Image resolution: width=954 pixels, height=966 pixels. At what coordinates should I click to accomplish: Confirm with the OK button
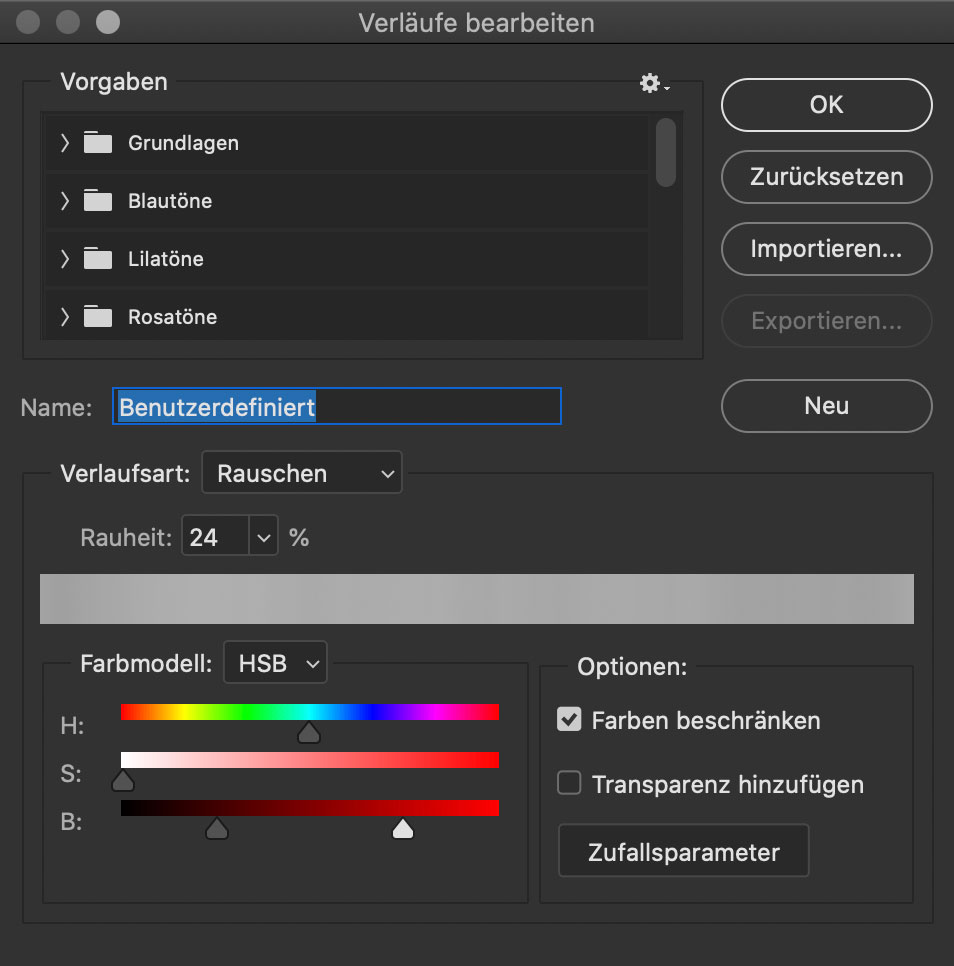pos(827,105)
